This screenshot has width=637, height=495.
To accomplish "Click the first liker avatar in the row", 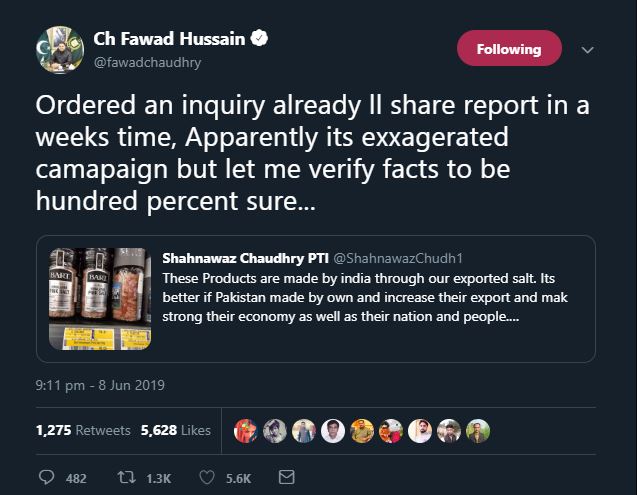I will (x=245, y=430).
